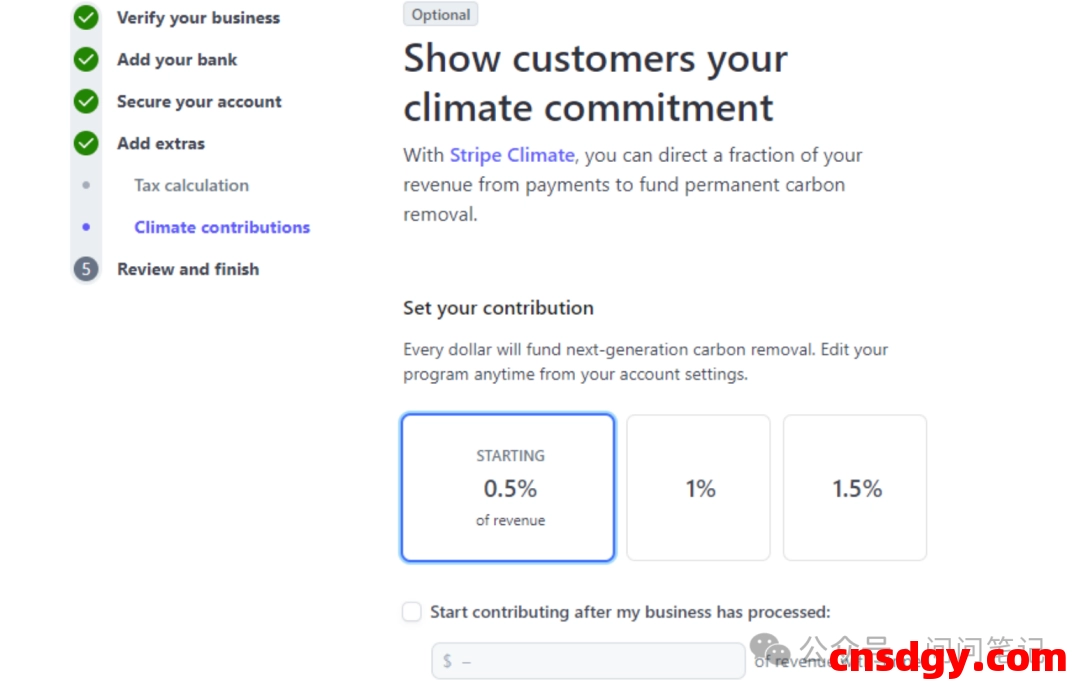Go to the Add your bank step
Viewport: 1080px width, 694px height.
[177, 59]
